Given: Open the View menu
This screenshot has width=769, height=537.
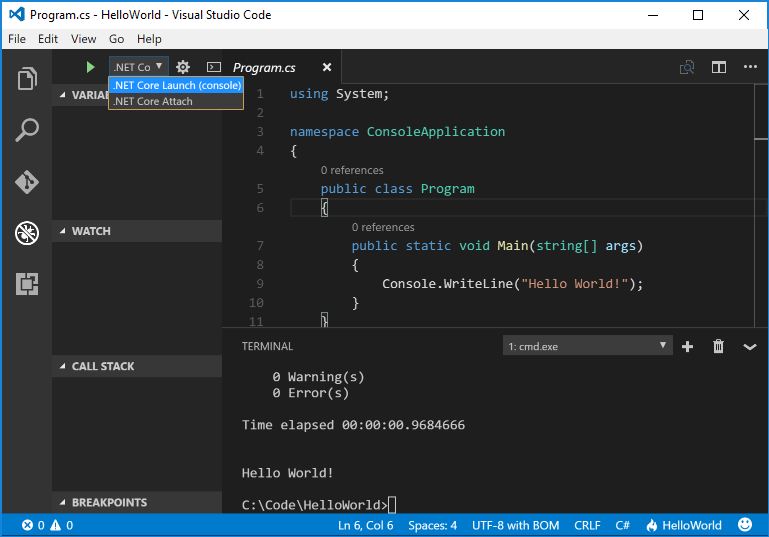Looking at the screenshot, I should 83,39.
